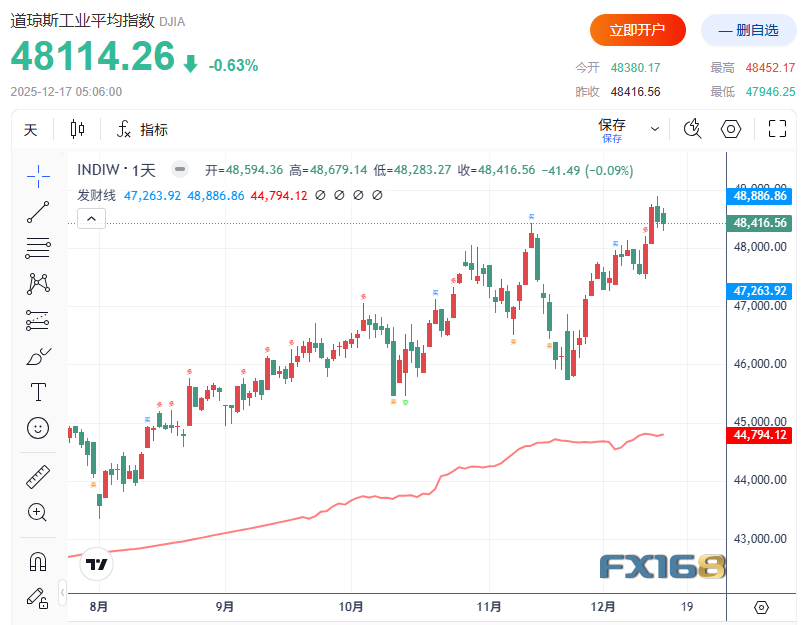
Task: Click the red 44,794.12 price label
Action: (x=760, y=435)
